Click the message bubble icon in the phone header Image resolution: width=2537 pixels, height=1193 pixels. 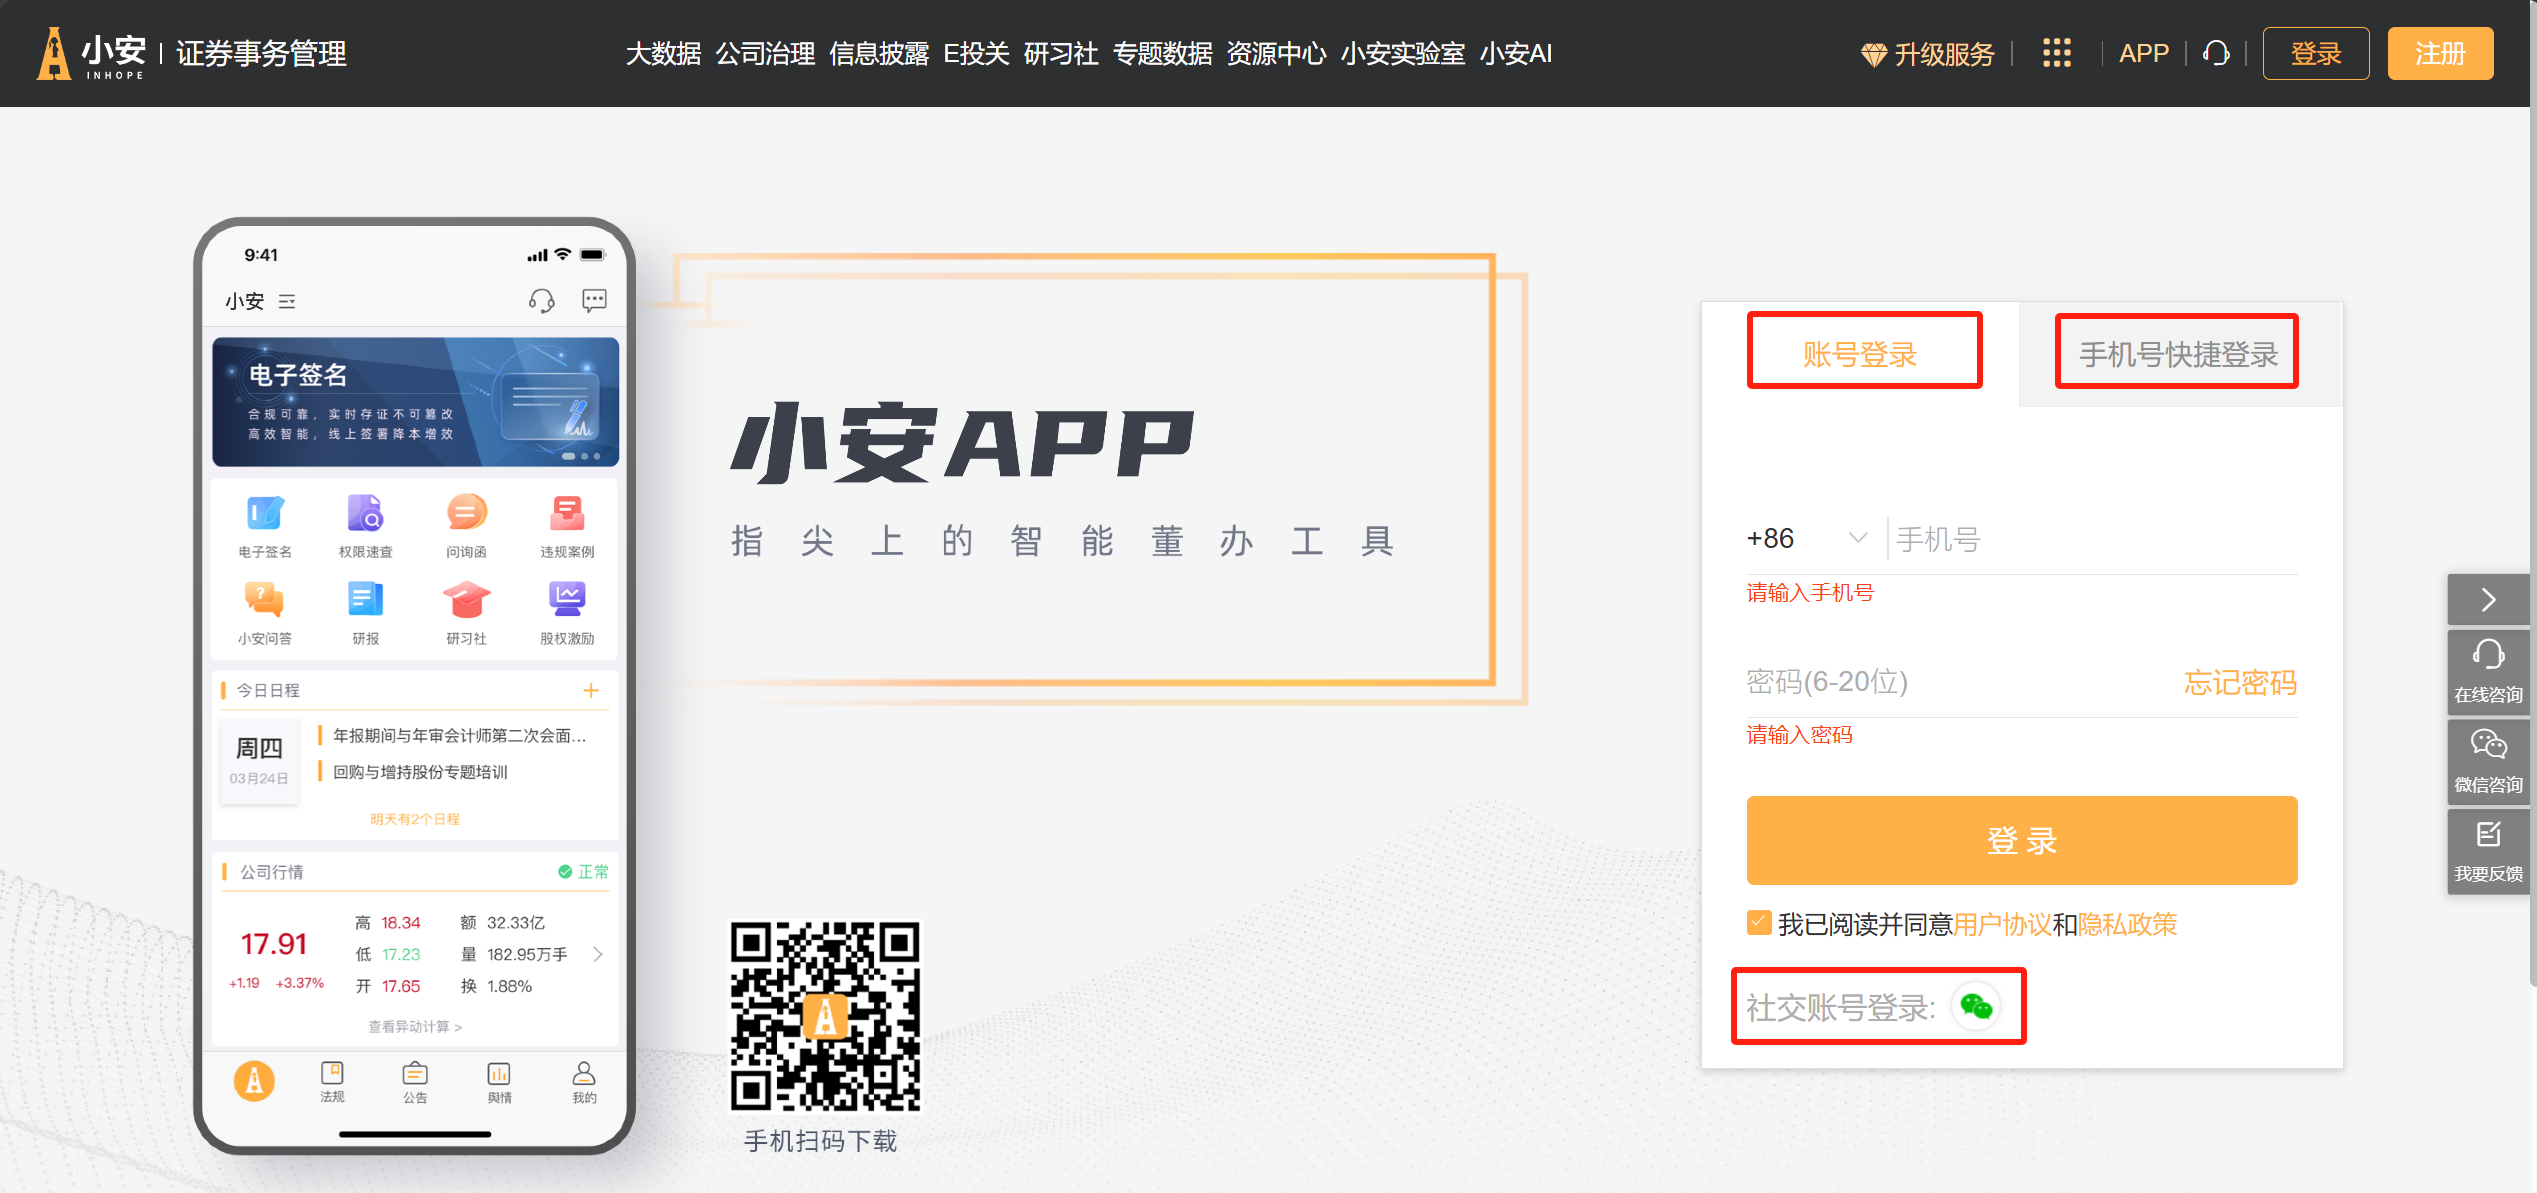click(x=594, y=301)
